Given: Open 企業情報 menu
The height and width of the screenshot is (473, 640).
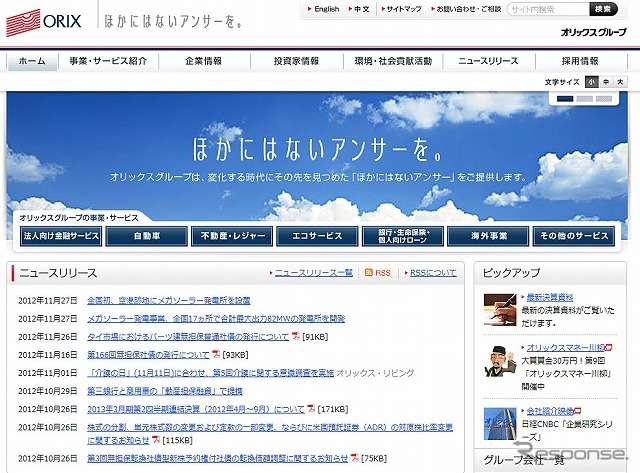Looking at the screenshot, I should click(x=204, y=62).
